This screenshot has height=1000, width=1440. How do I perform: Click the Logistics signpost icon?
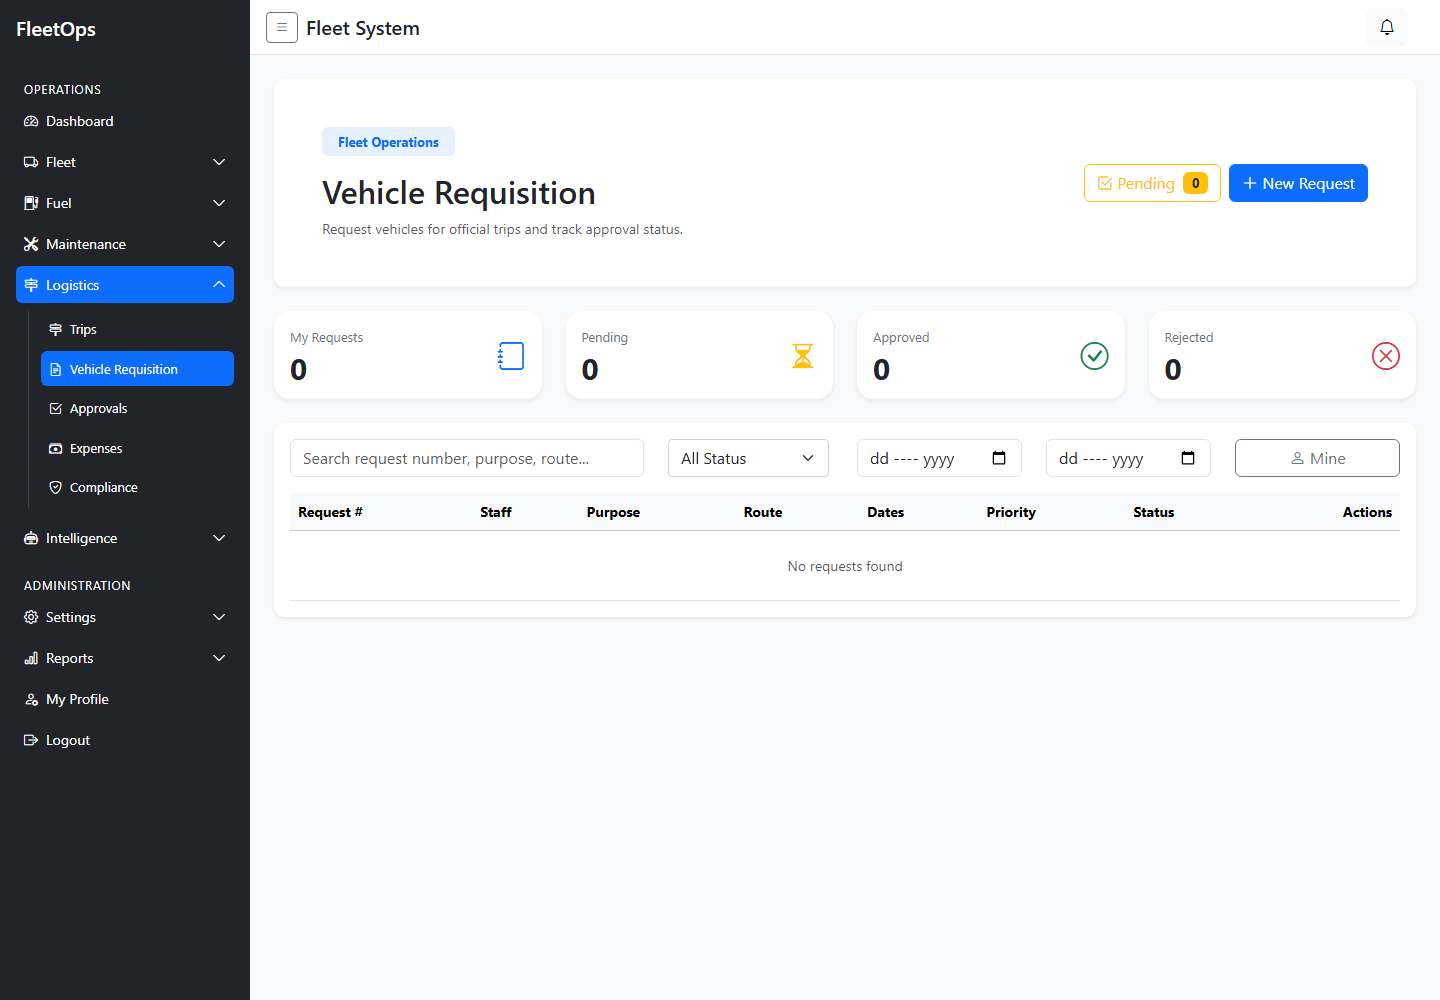point(31,285)
